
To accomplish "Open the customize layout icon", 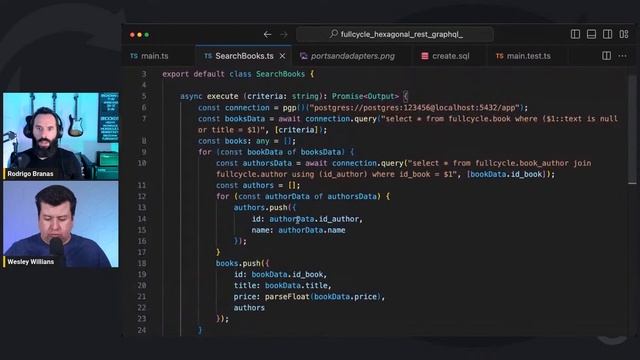I will pyautogui.click(x=624, y=34).
